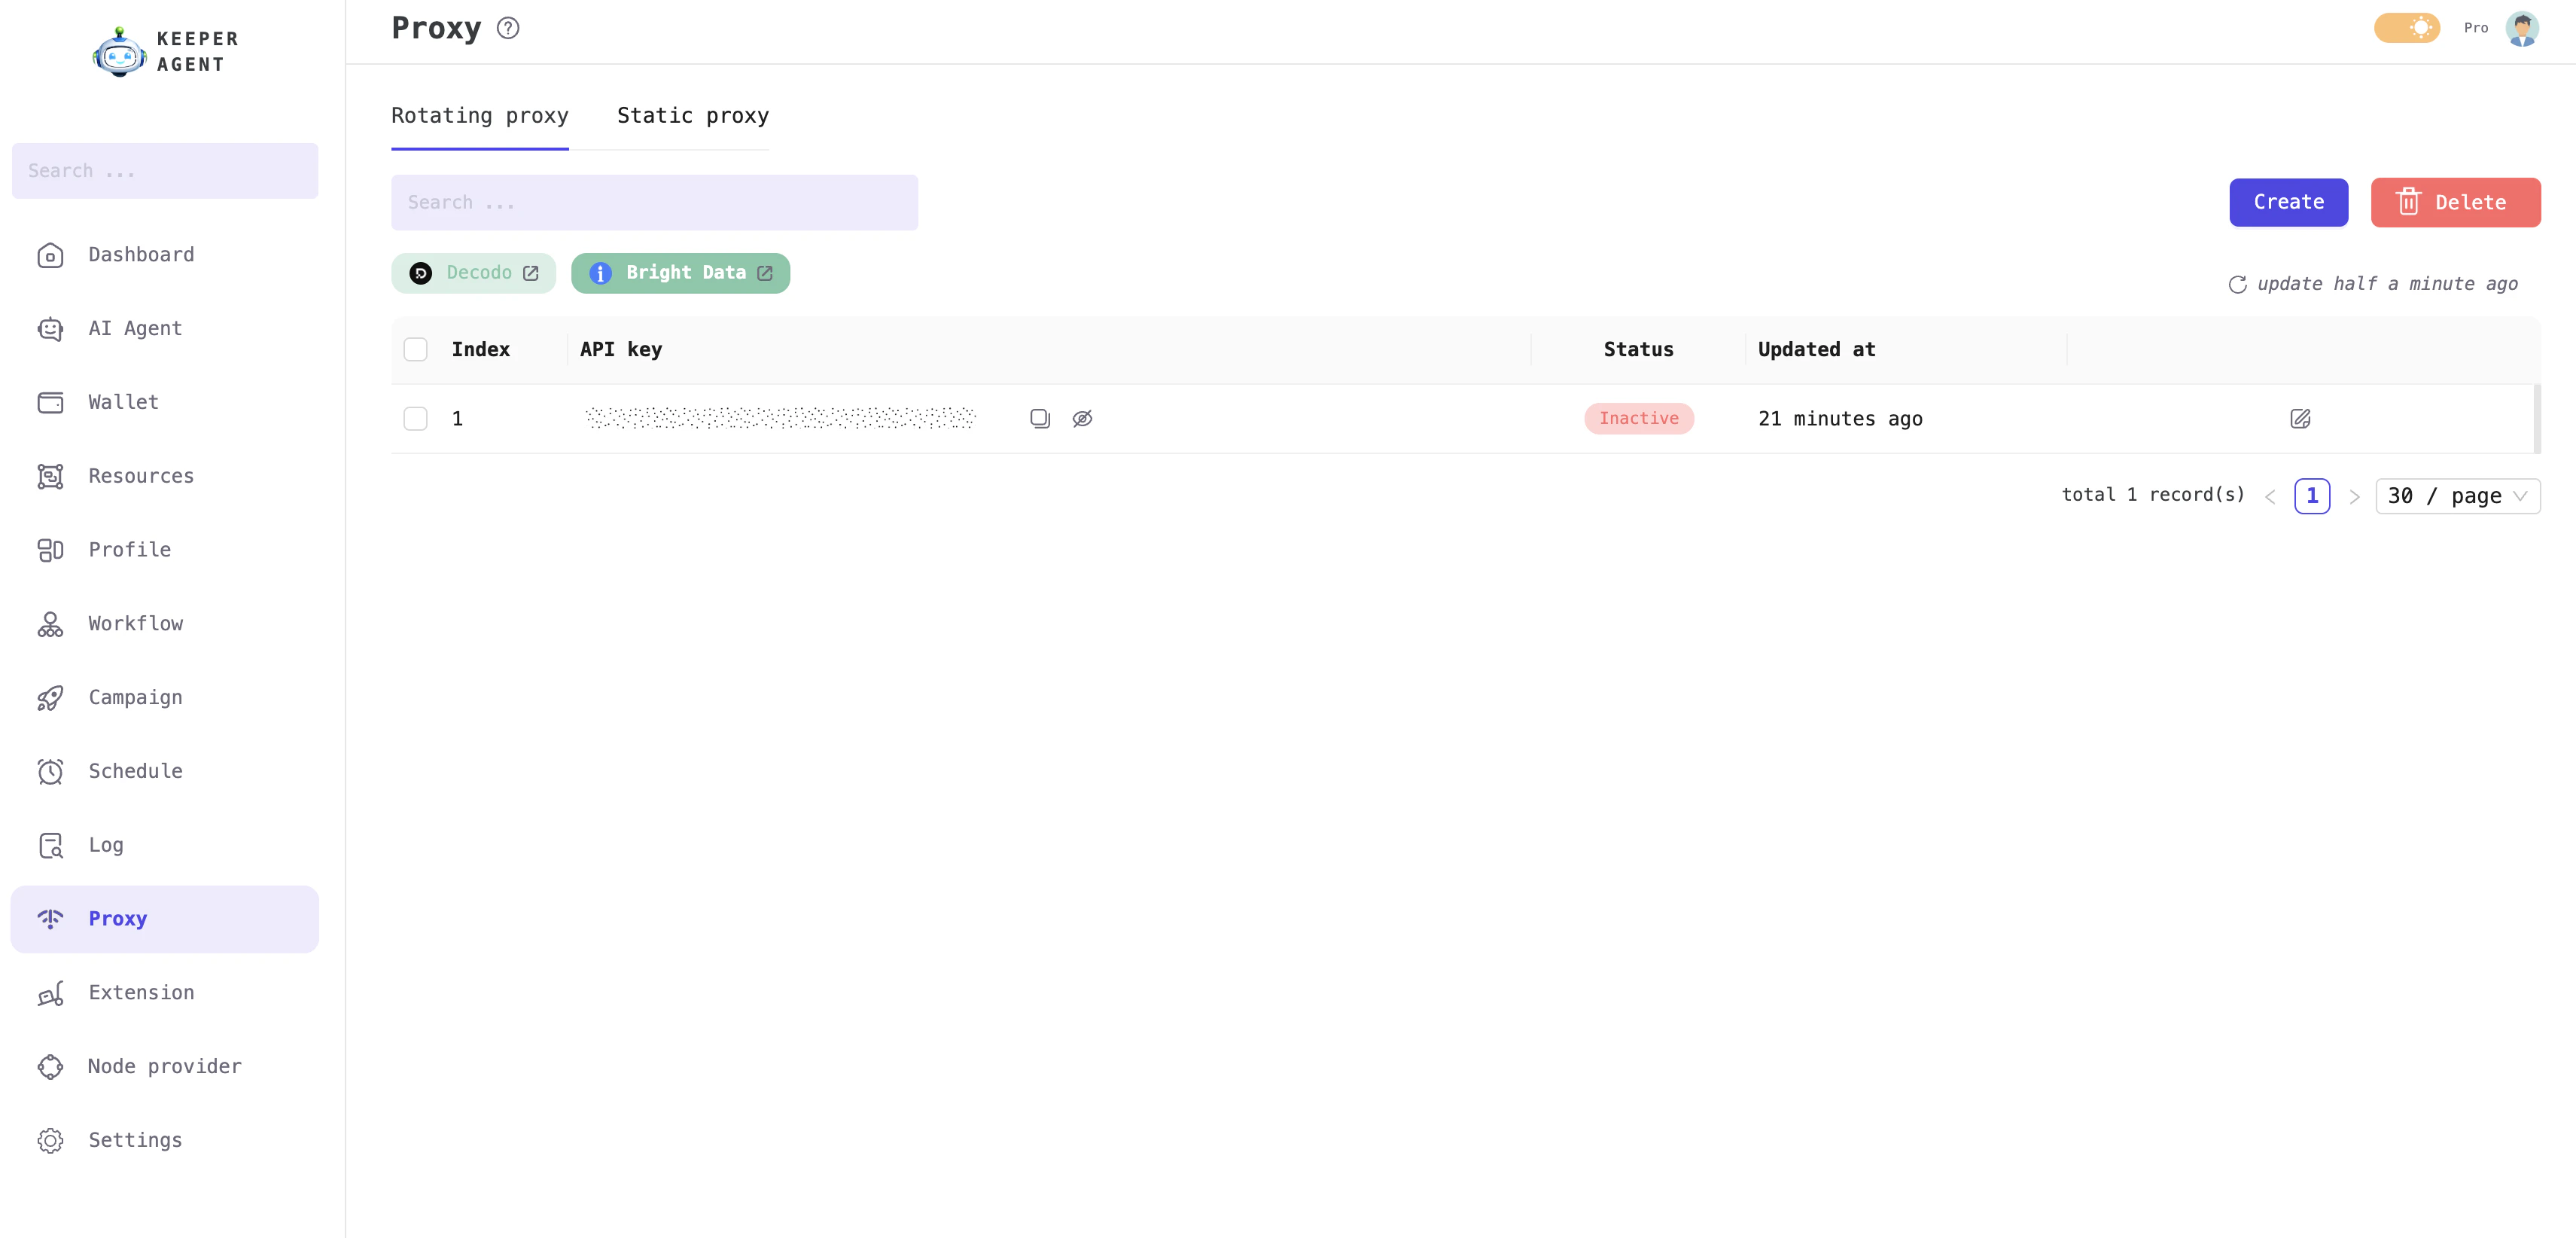Select the AI Agent sidebar item
Viewport: 2576px width, 1238px height.
point(135,328)
